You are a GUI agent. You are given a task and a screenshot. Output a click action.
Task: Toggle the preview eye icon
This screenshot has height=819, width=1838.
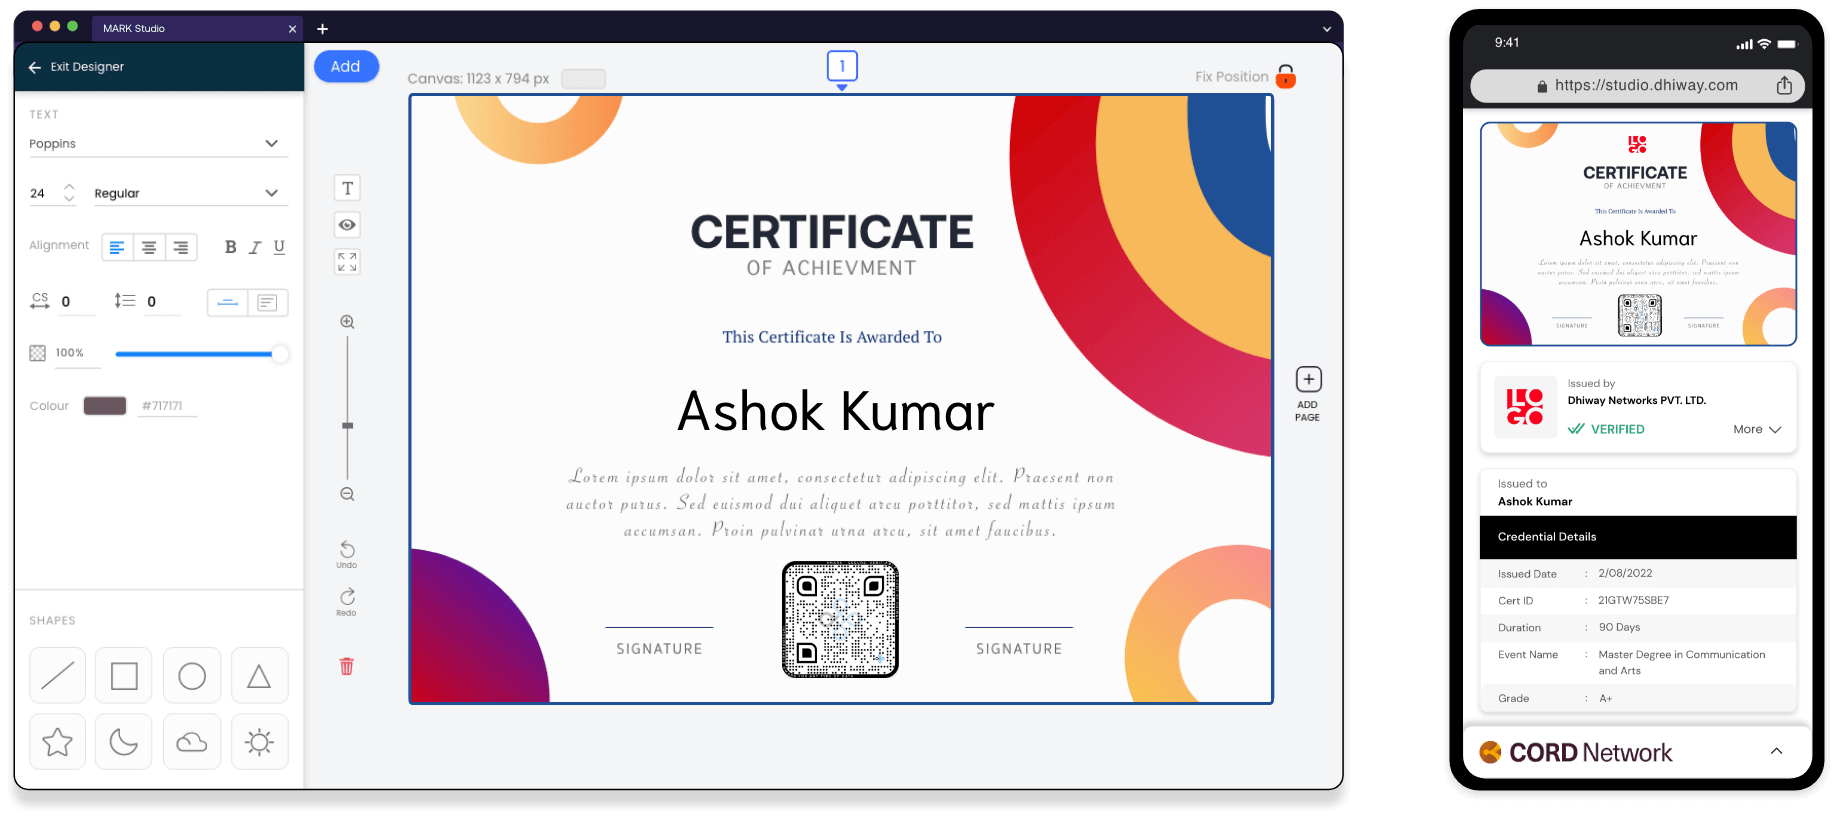pyautogui.click(x=347, y=225)
